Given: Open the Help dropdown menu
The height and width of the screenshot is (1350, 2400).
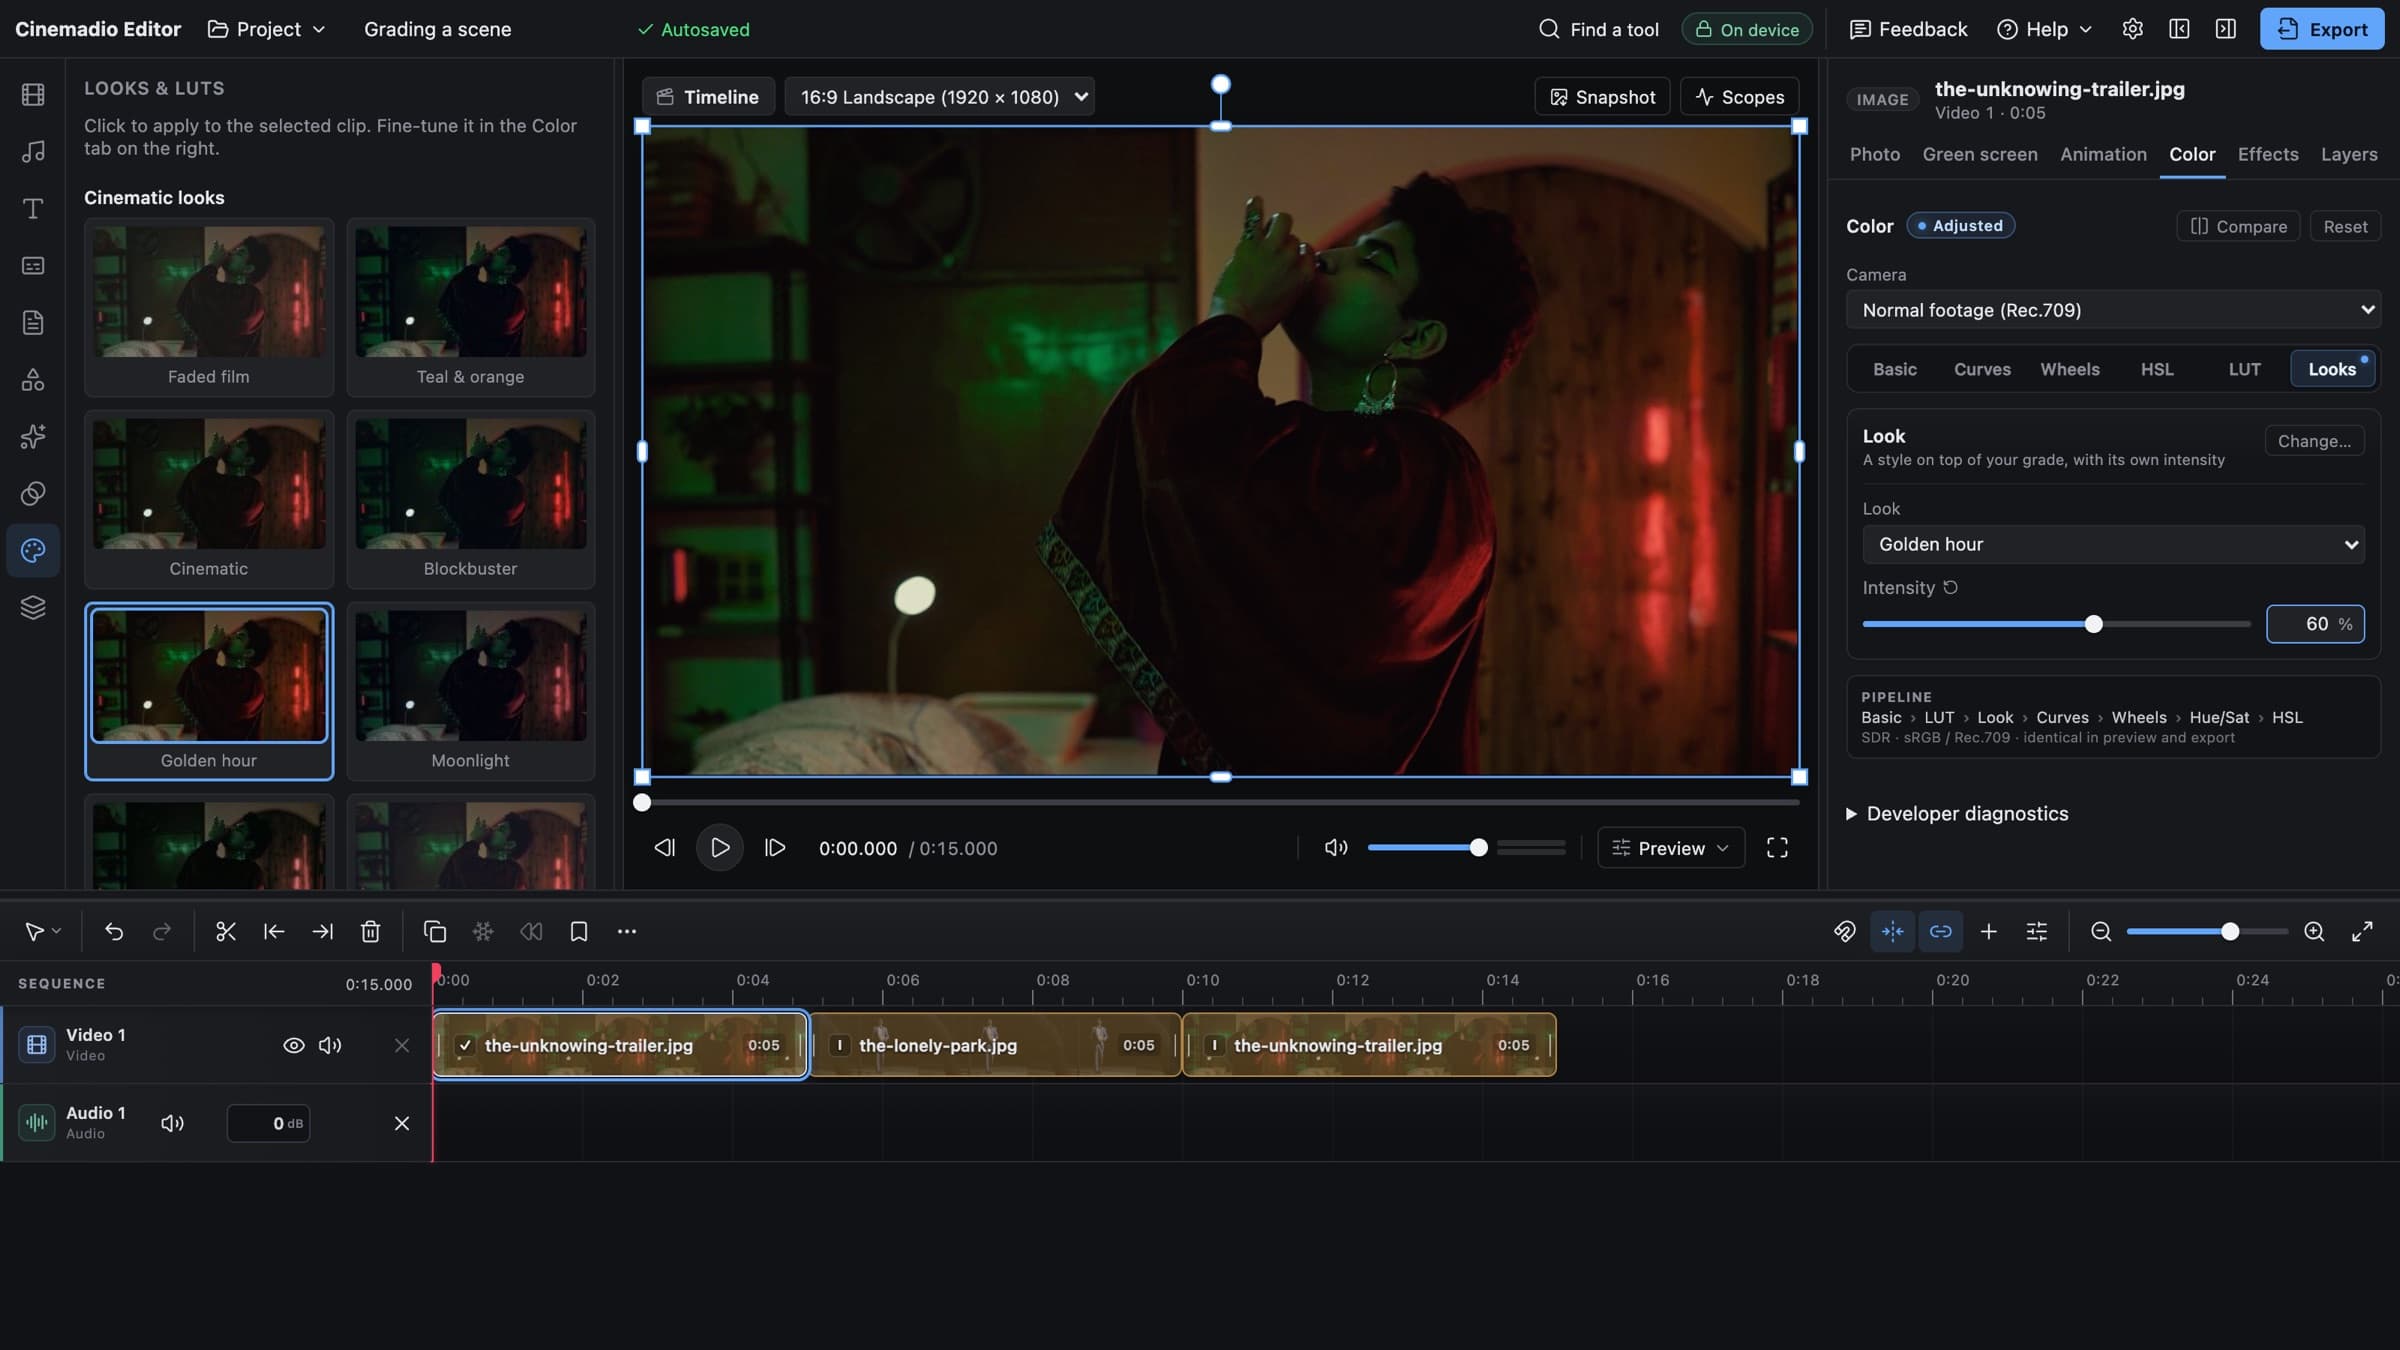Looking at the screenshot, I should tap(2044, 29).
